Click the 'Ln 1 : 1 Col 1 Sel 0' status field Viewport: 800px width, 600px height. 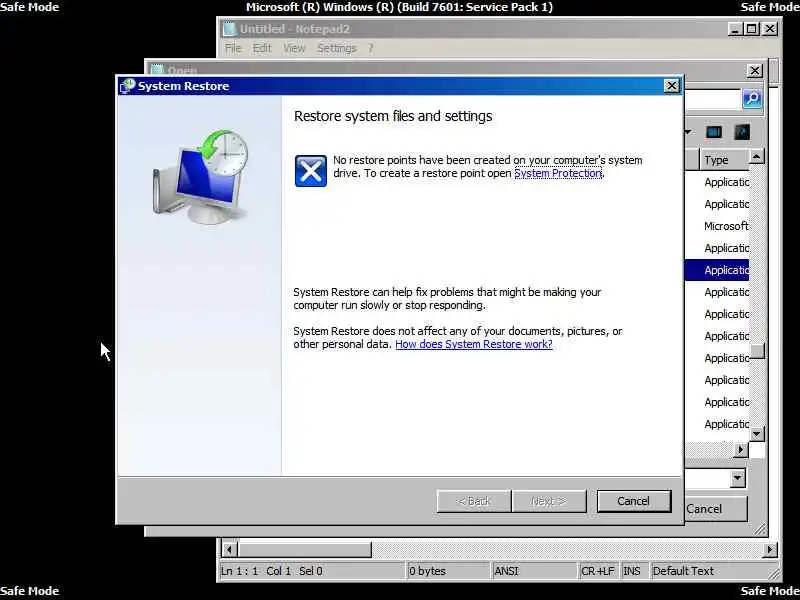(312, 571)
